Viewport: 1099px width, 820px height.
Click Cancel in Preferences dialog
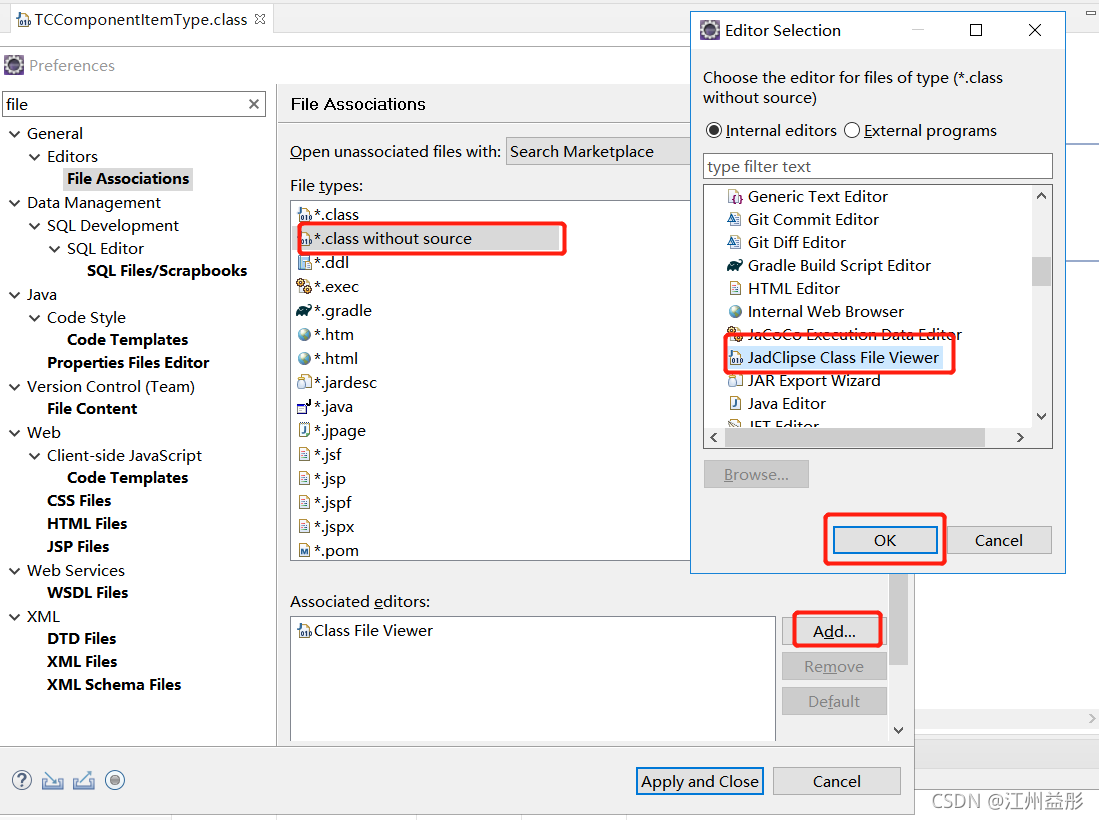click(836, 781)
